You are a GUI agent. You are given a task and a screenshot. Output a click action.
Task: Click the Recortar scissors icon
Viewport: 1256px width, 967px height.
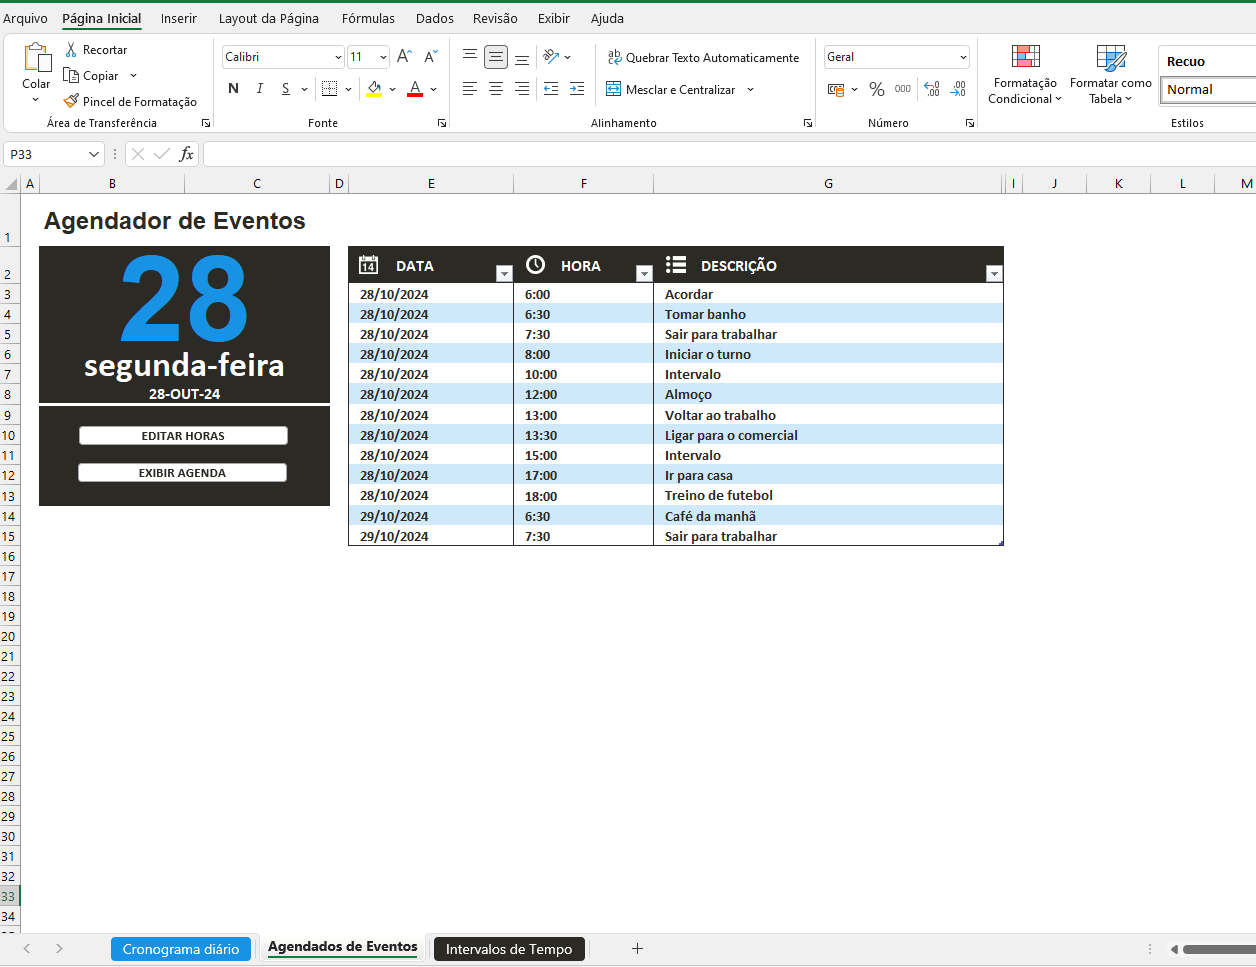(71, 50)
